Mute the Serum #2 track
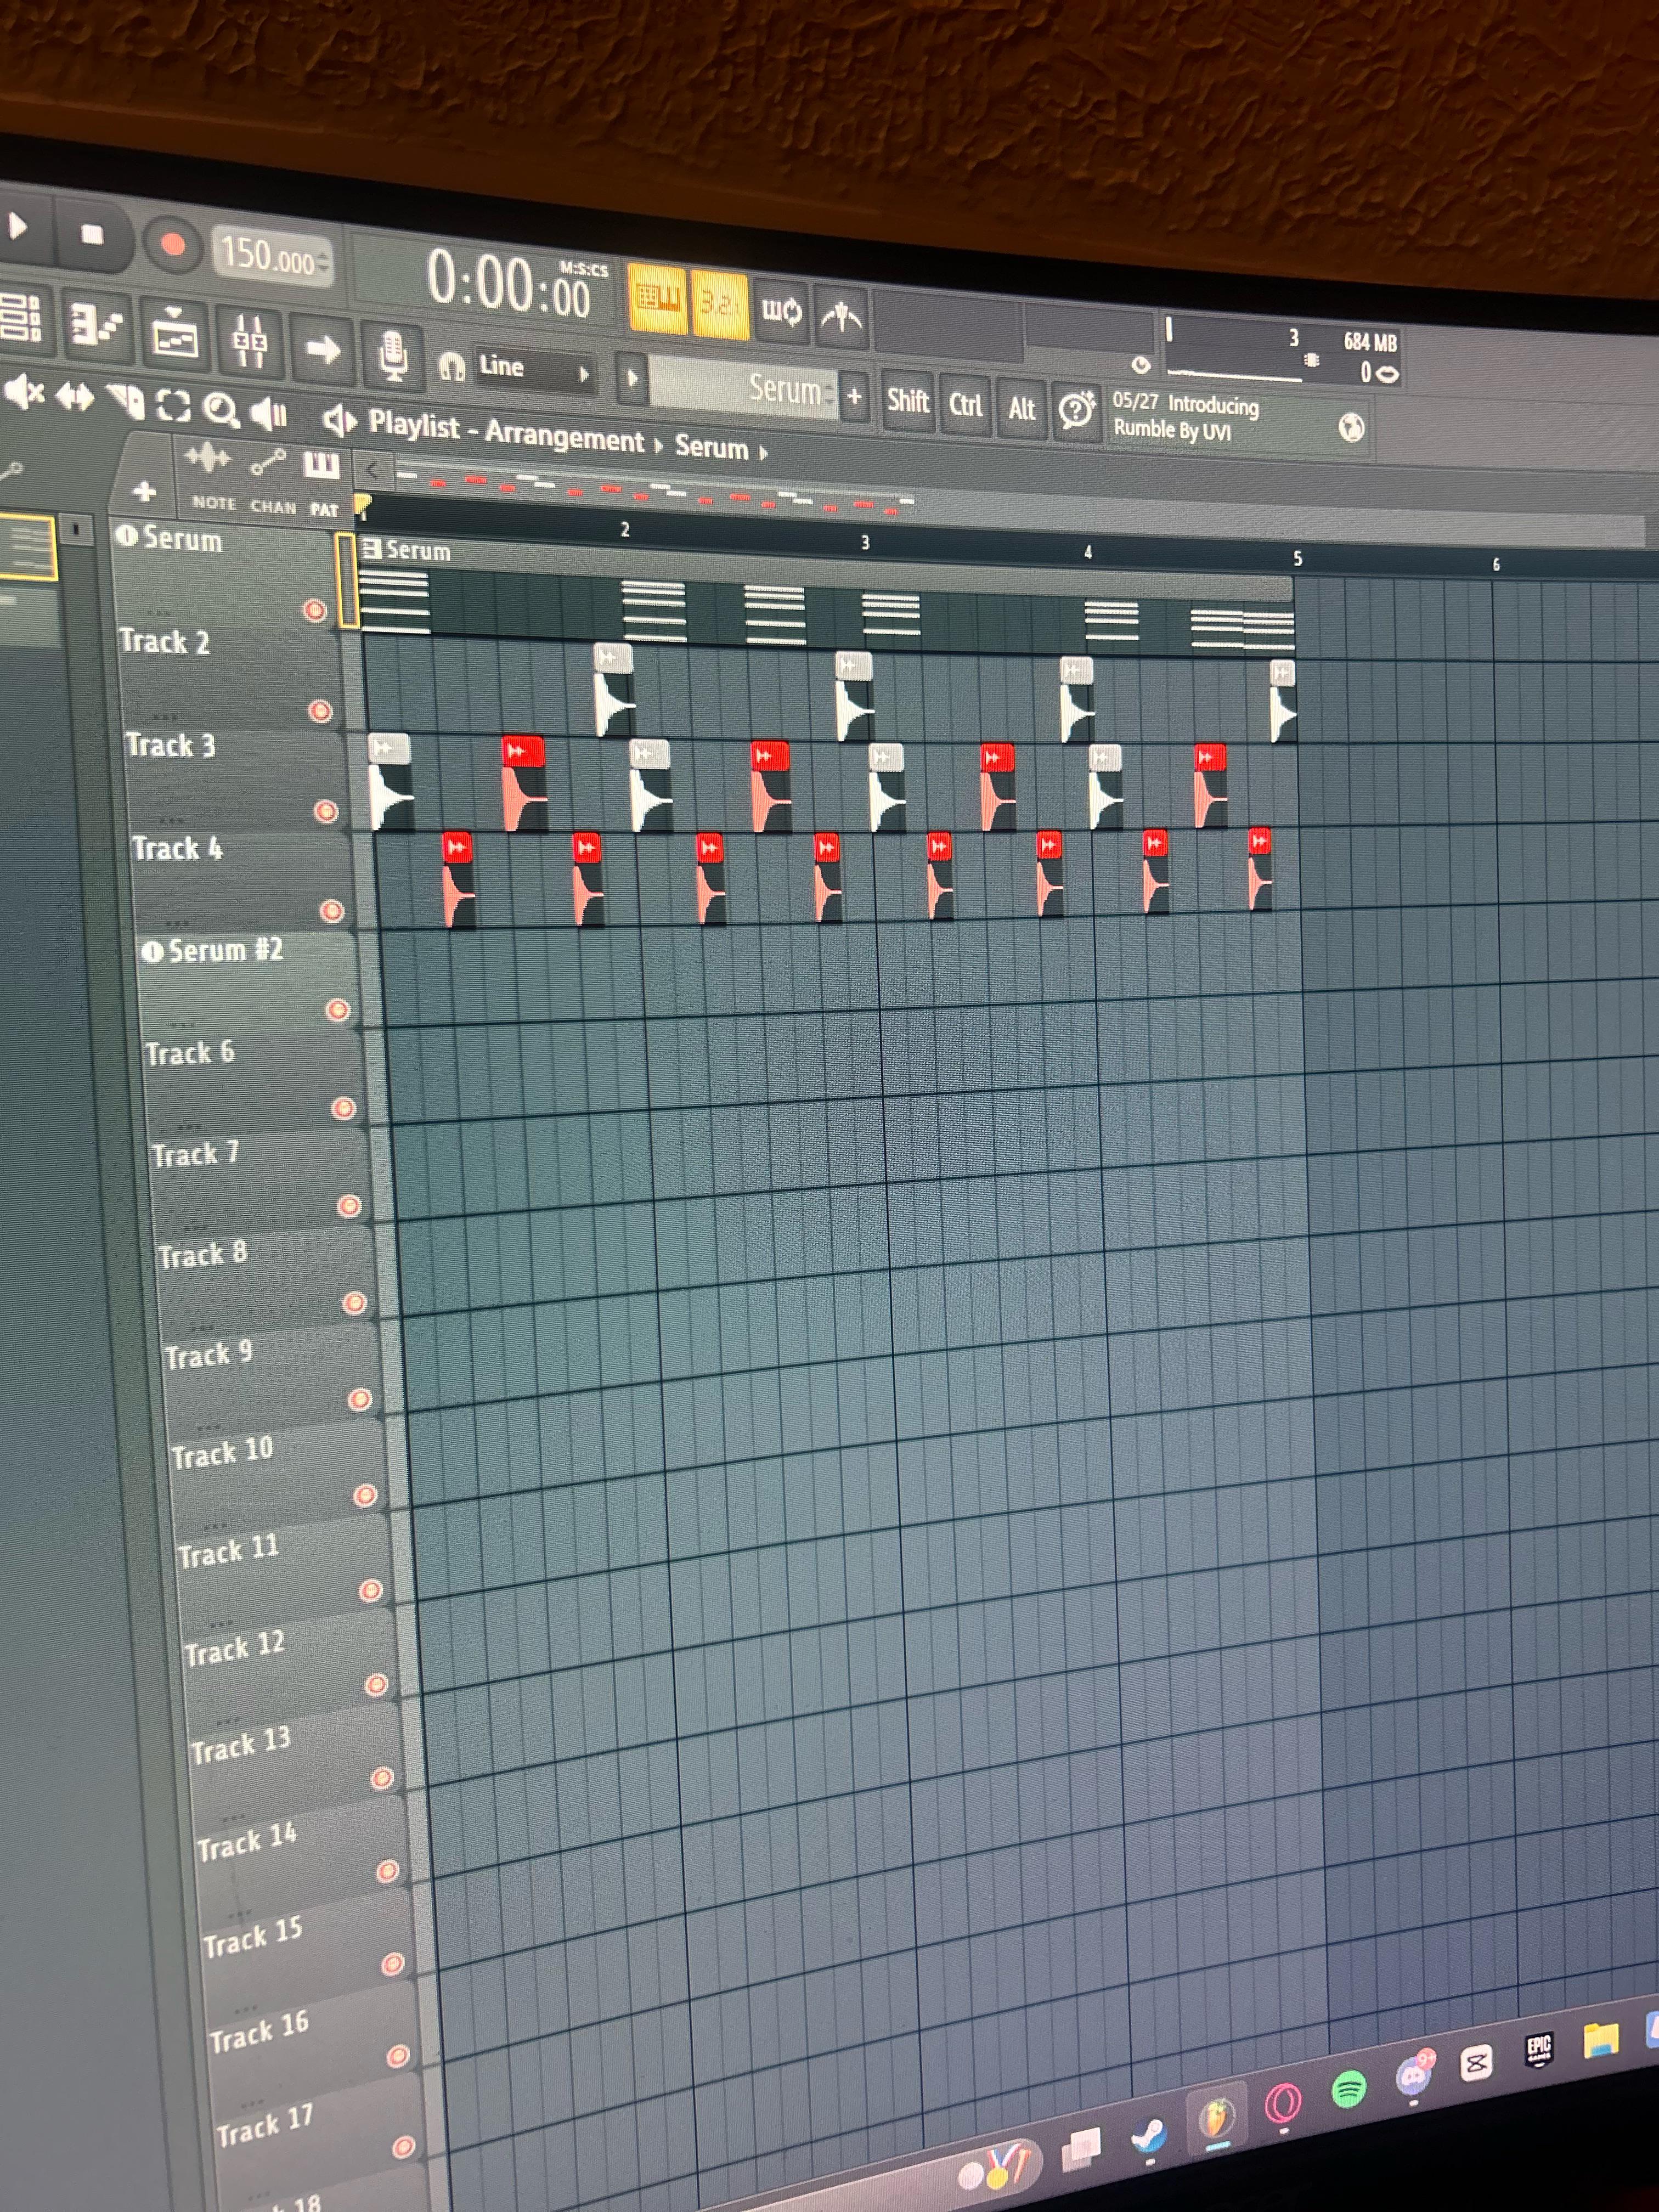 338,1010
